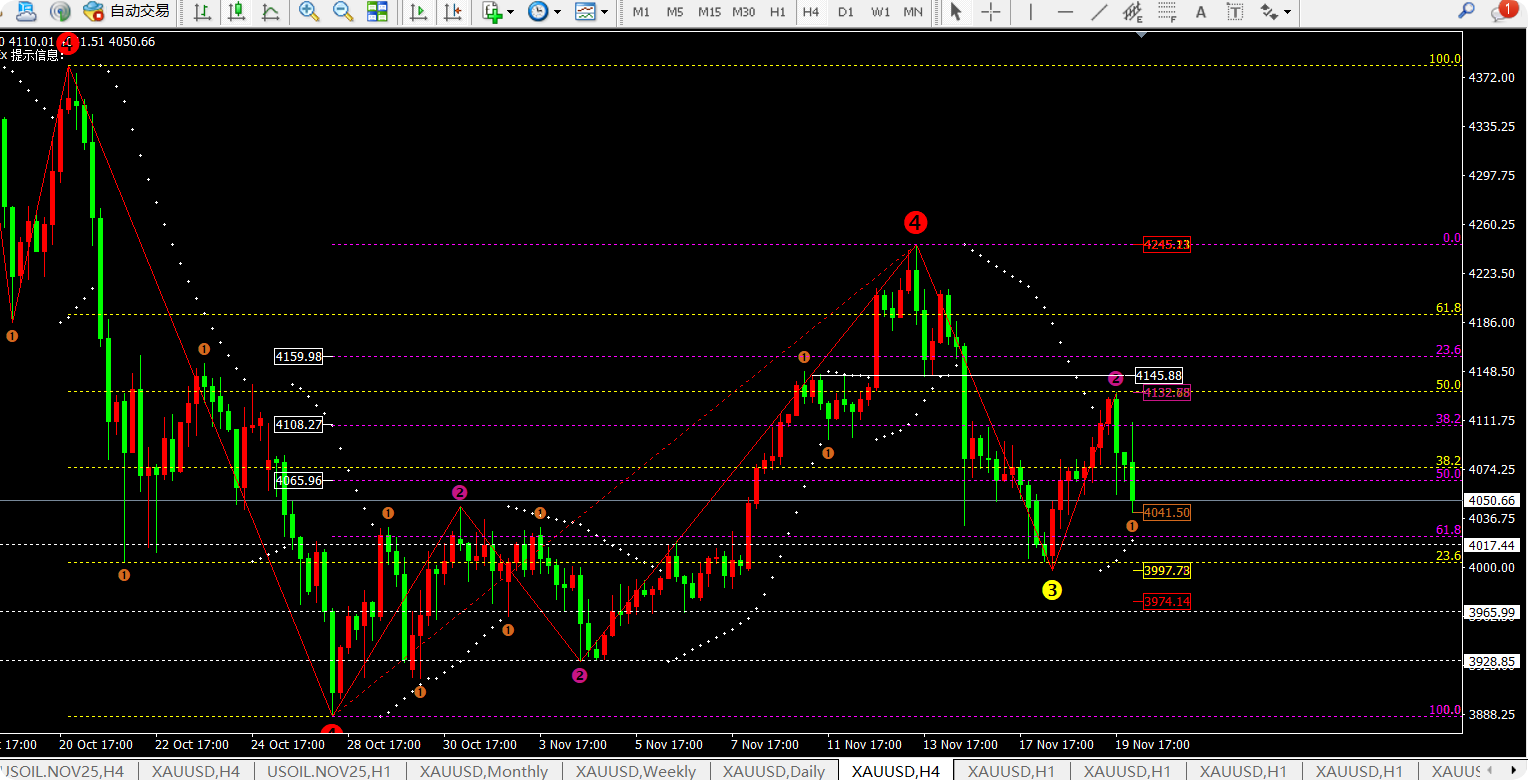This screenshot has width=1528, height=780.
Task: Switch chart to bar chart style
Action: click(x=203, y=12)
